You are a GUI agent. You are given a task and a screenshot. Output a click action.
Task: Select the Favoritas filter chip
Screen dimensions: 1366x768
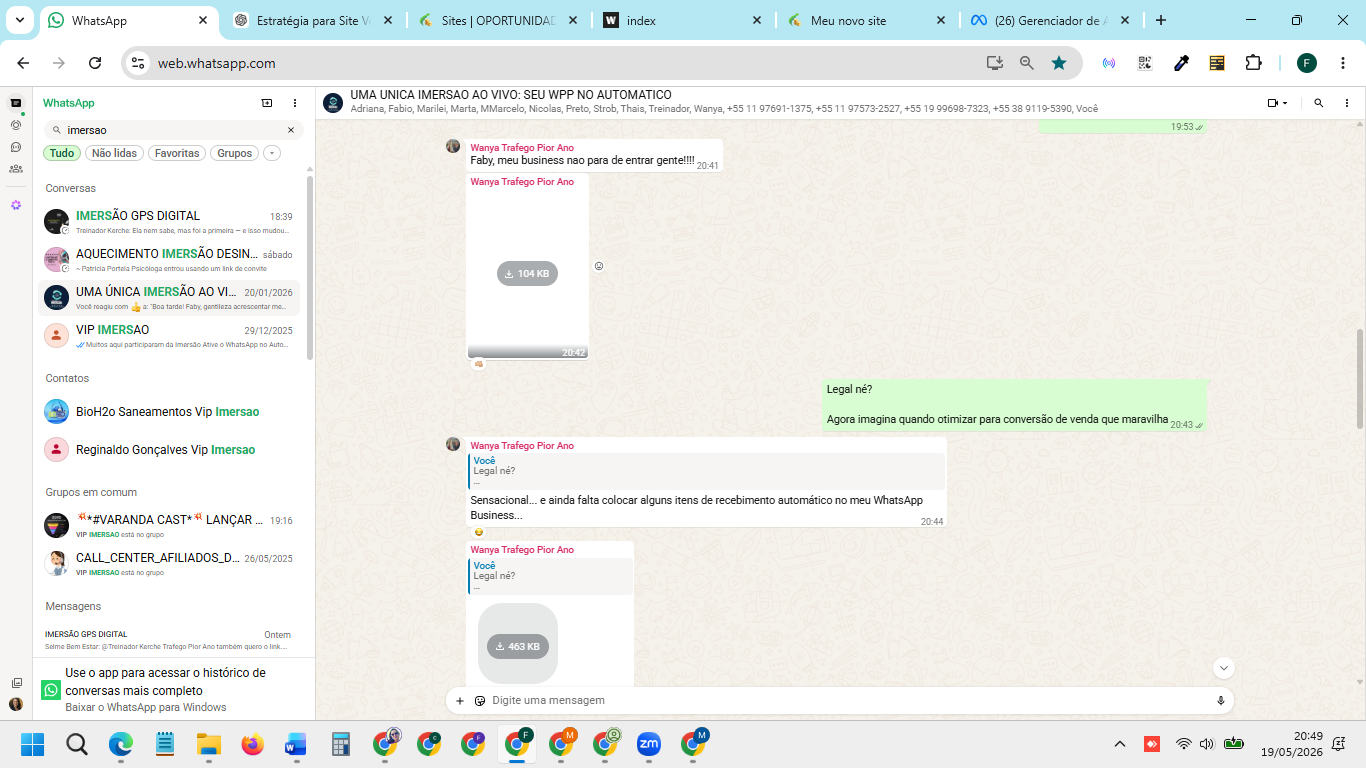point(177,153)
